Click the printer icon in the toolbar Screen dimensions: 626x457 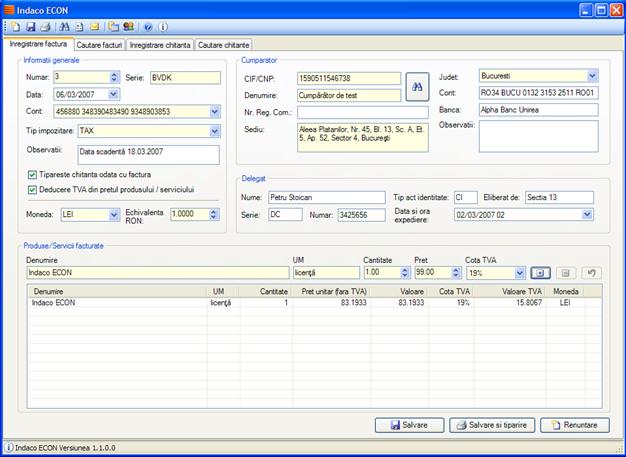(x=46, y=27)
